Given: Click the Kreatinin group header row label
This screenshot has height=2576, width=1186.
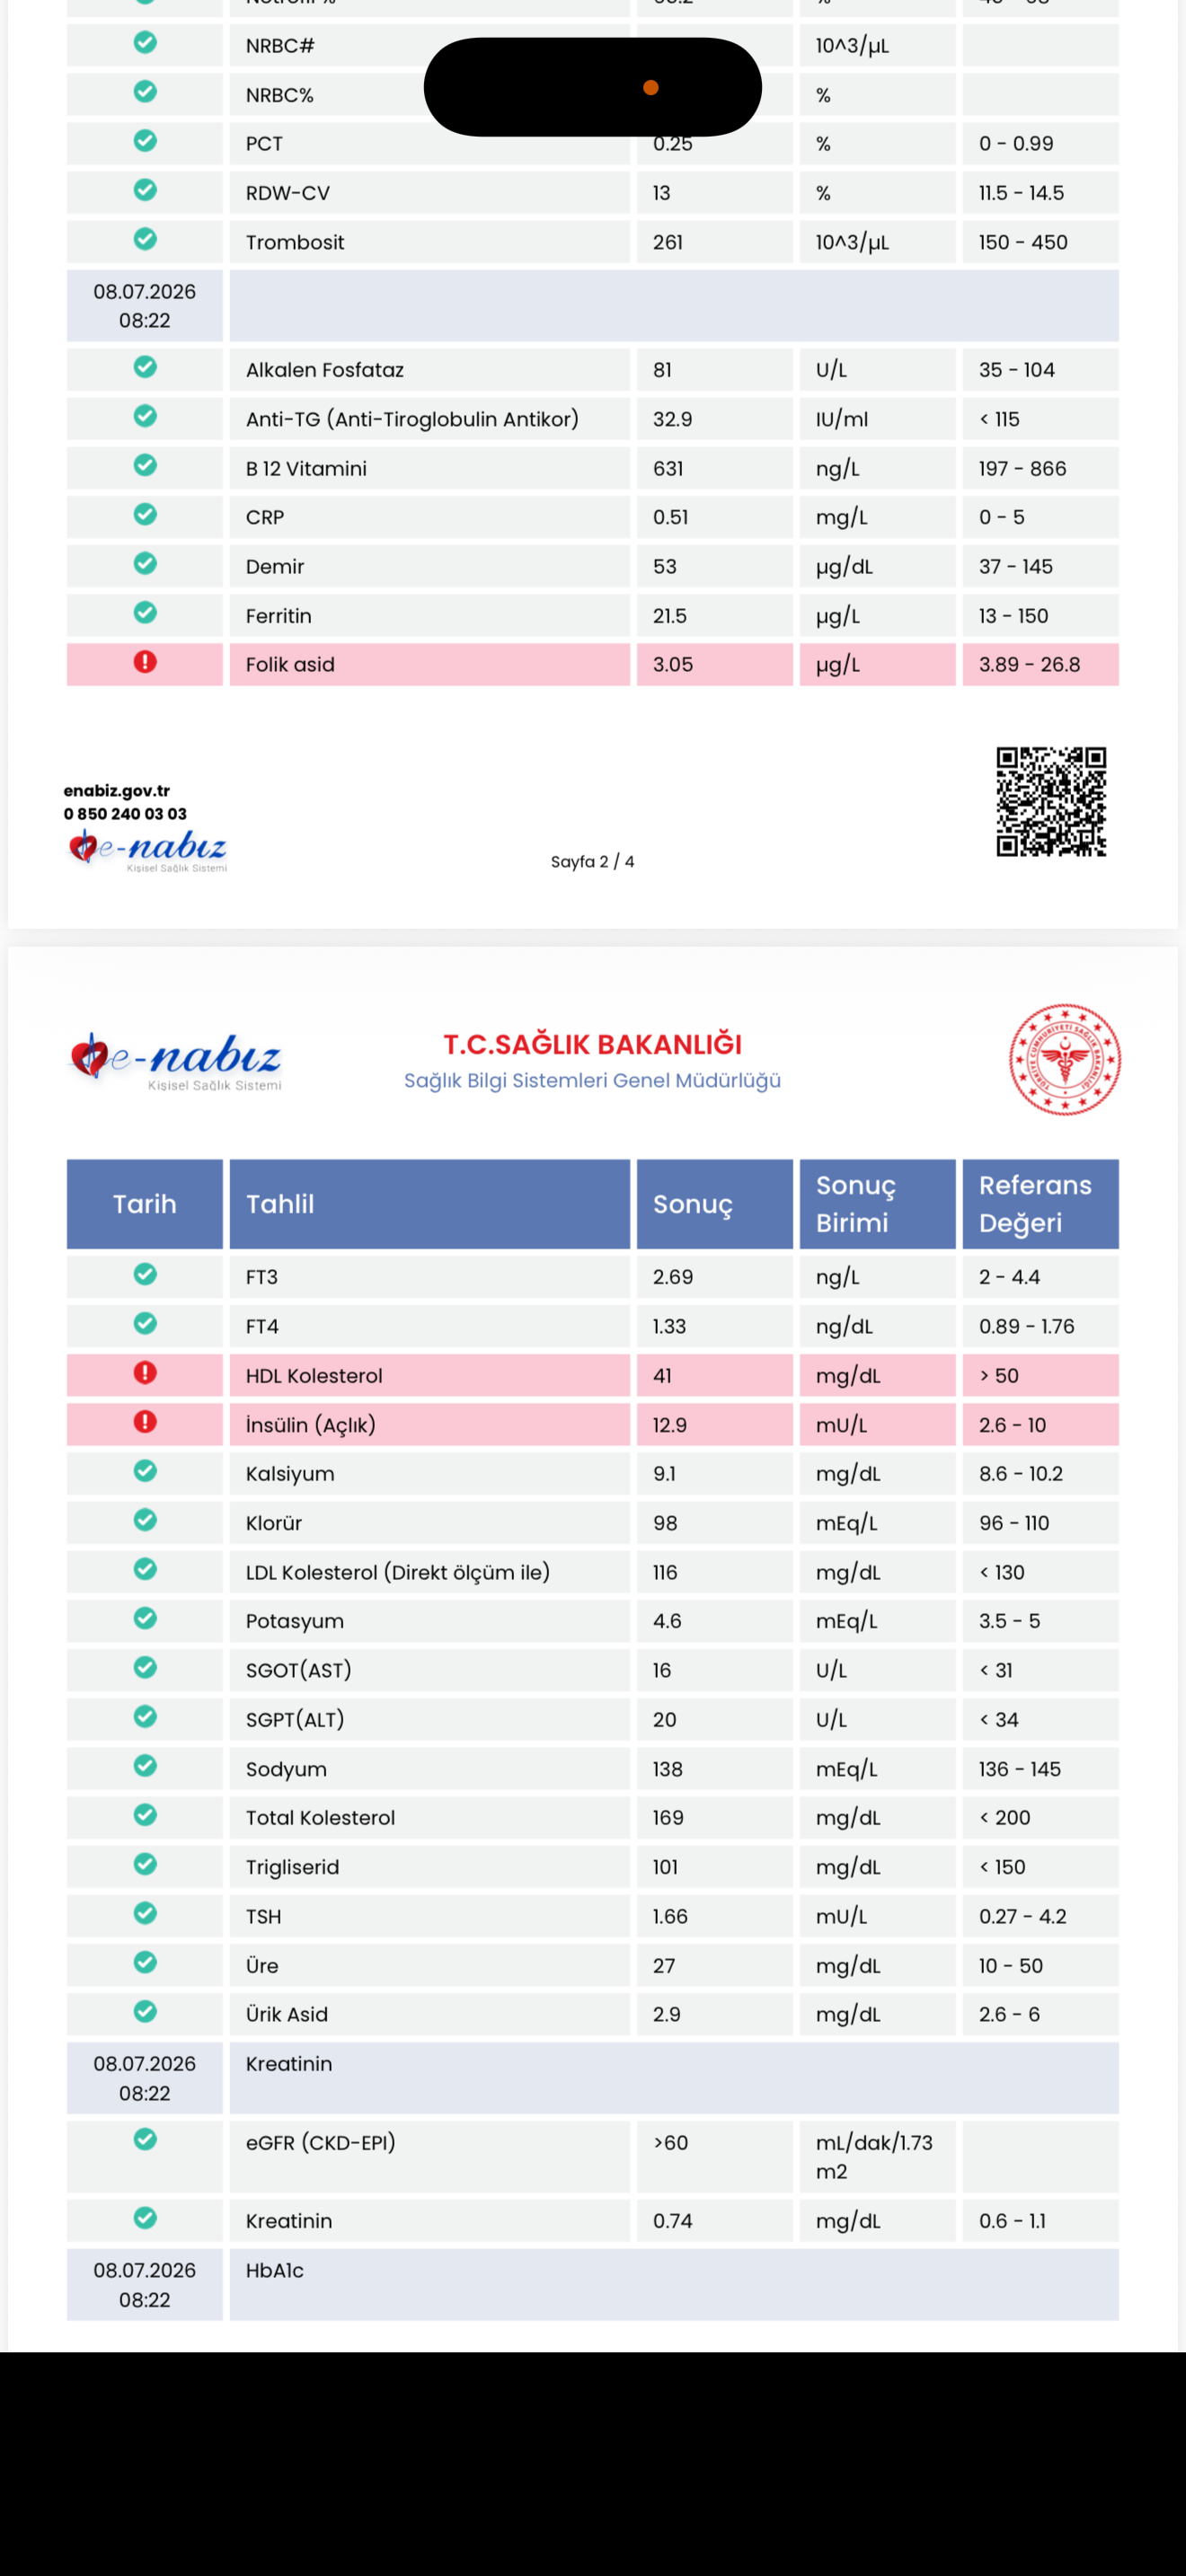Looking at the screenshot, I should [x=289, y=2064].
